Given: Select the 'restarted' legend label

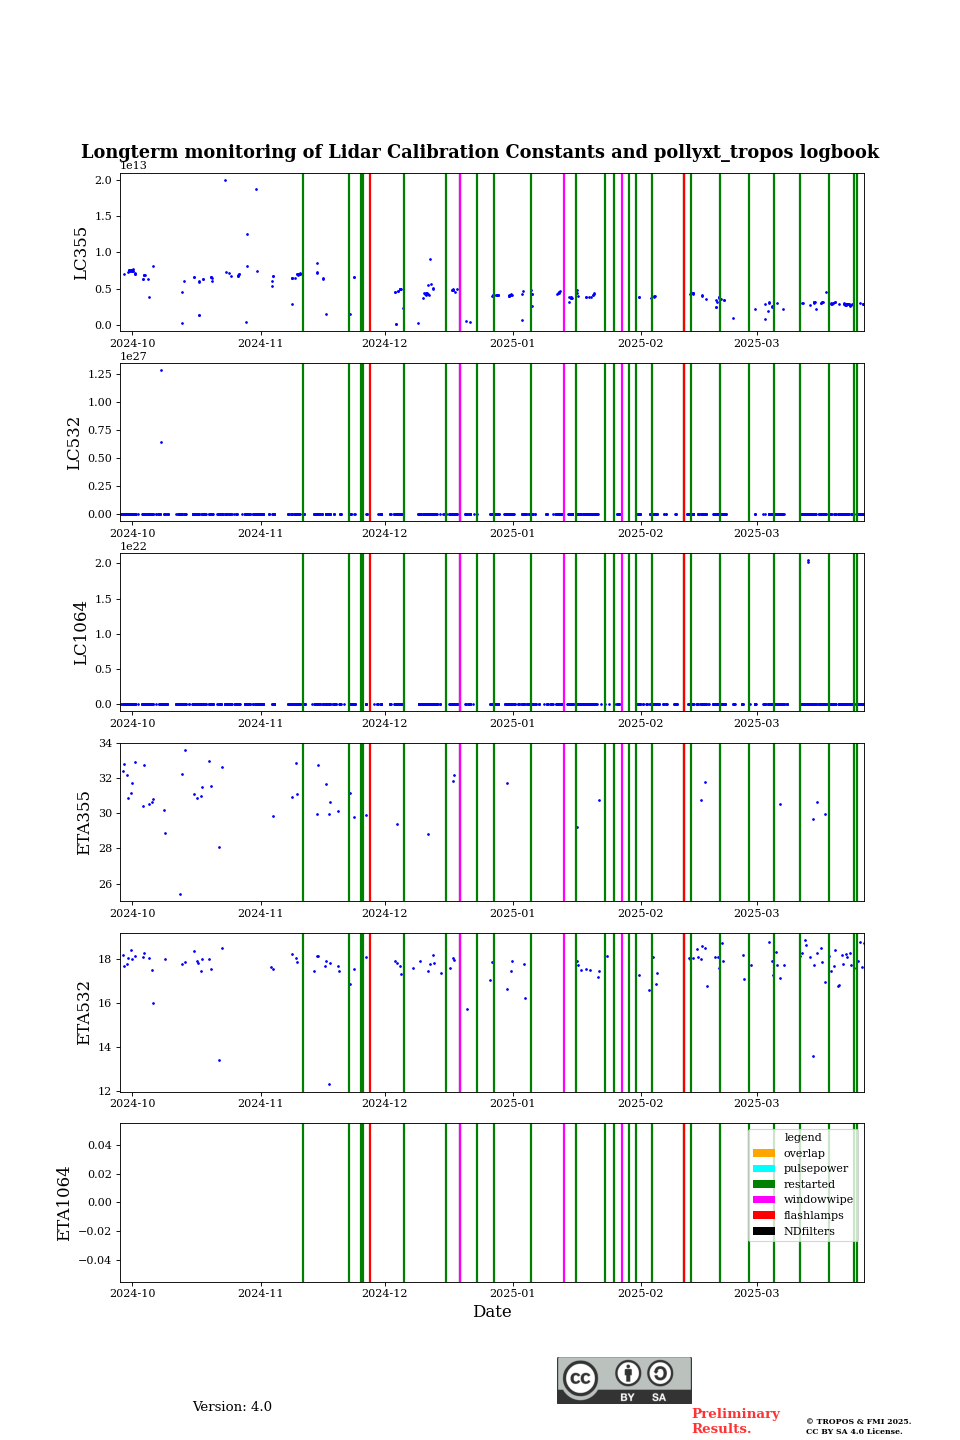Looking at the screenshot, I should click(809, 1184).
